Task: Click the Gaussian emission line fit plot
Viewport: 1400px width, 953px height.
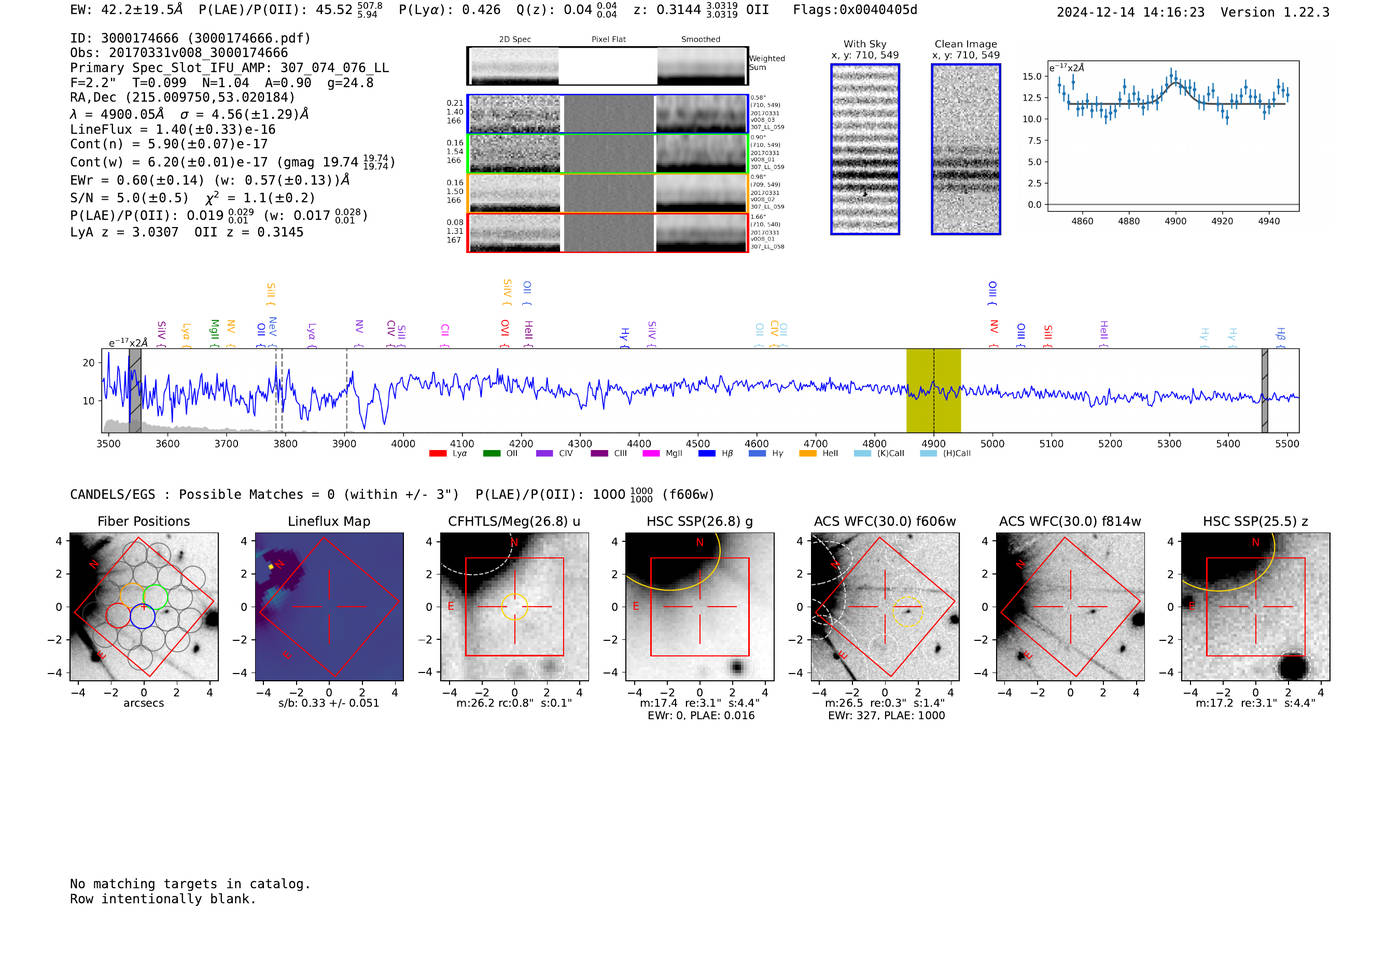Action: click(1173, 136)
